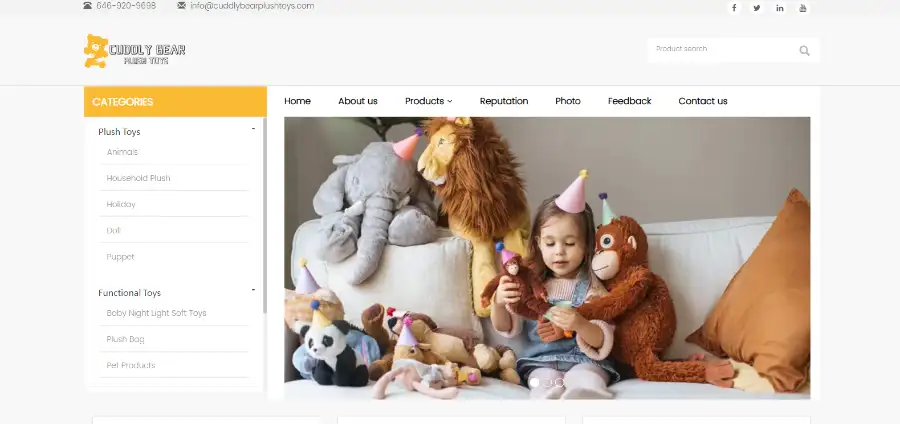Select the Doll subcategory

[x=114, y=231]
